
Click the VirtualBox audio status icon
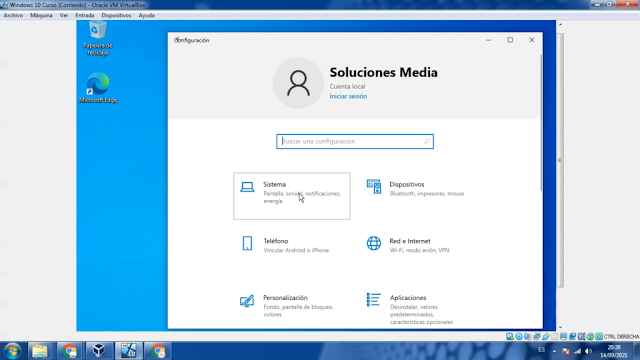click(x=527, y=337)
